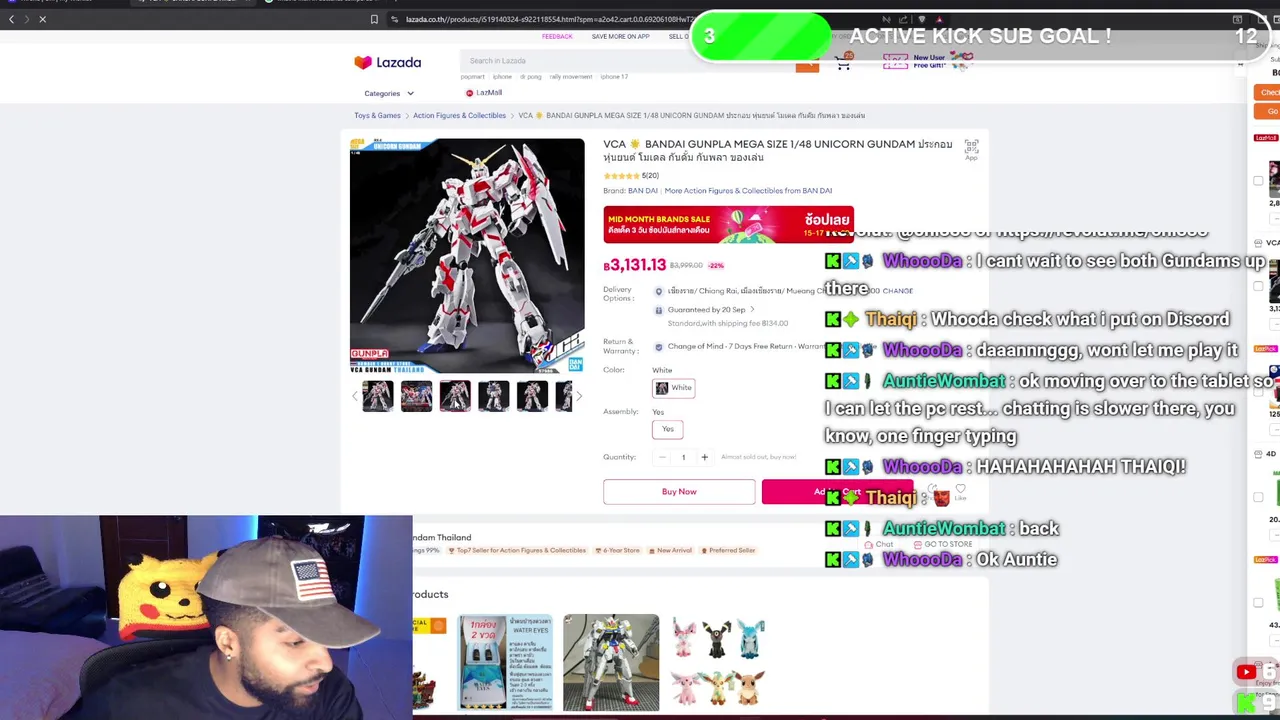Viewport: 1280px width, 720px height.
Task: Click rally movement suggested search term
Action: pyautogui.click(x=570, y=77)
